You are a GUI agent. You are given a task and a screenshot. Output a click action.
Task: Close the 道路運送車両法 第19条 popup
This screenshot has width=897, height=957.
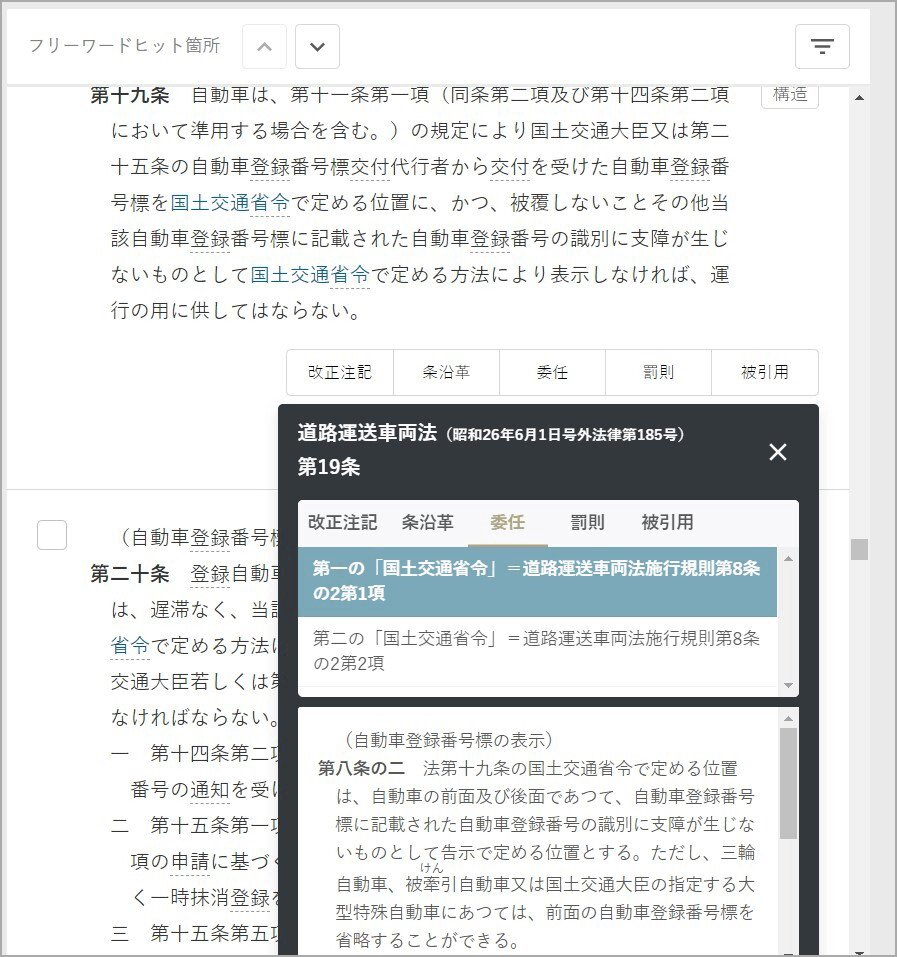click(777, 452)
